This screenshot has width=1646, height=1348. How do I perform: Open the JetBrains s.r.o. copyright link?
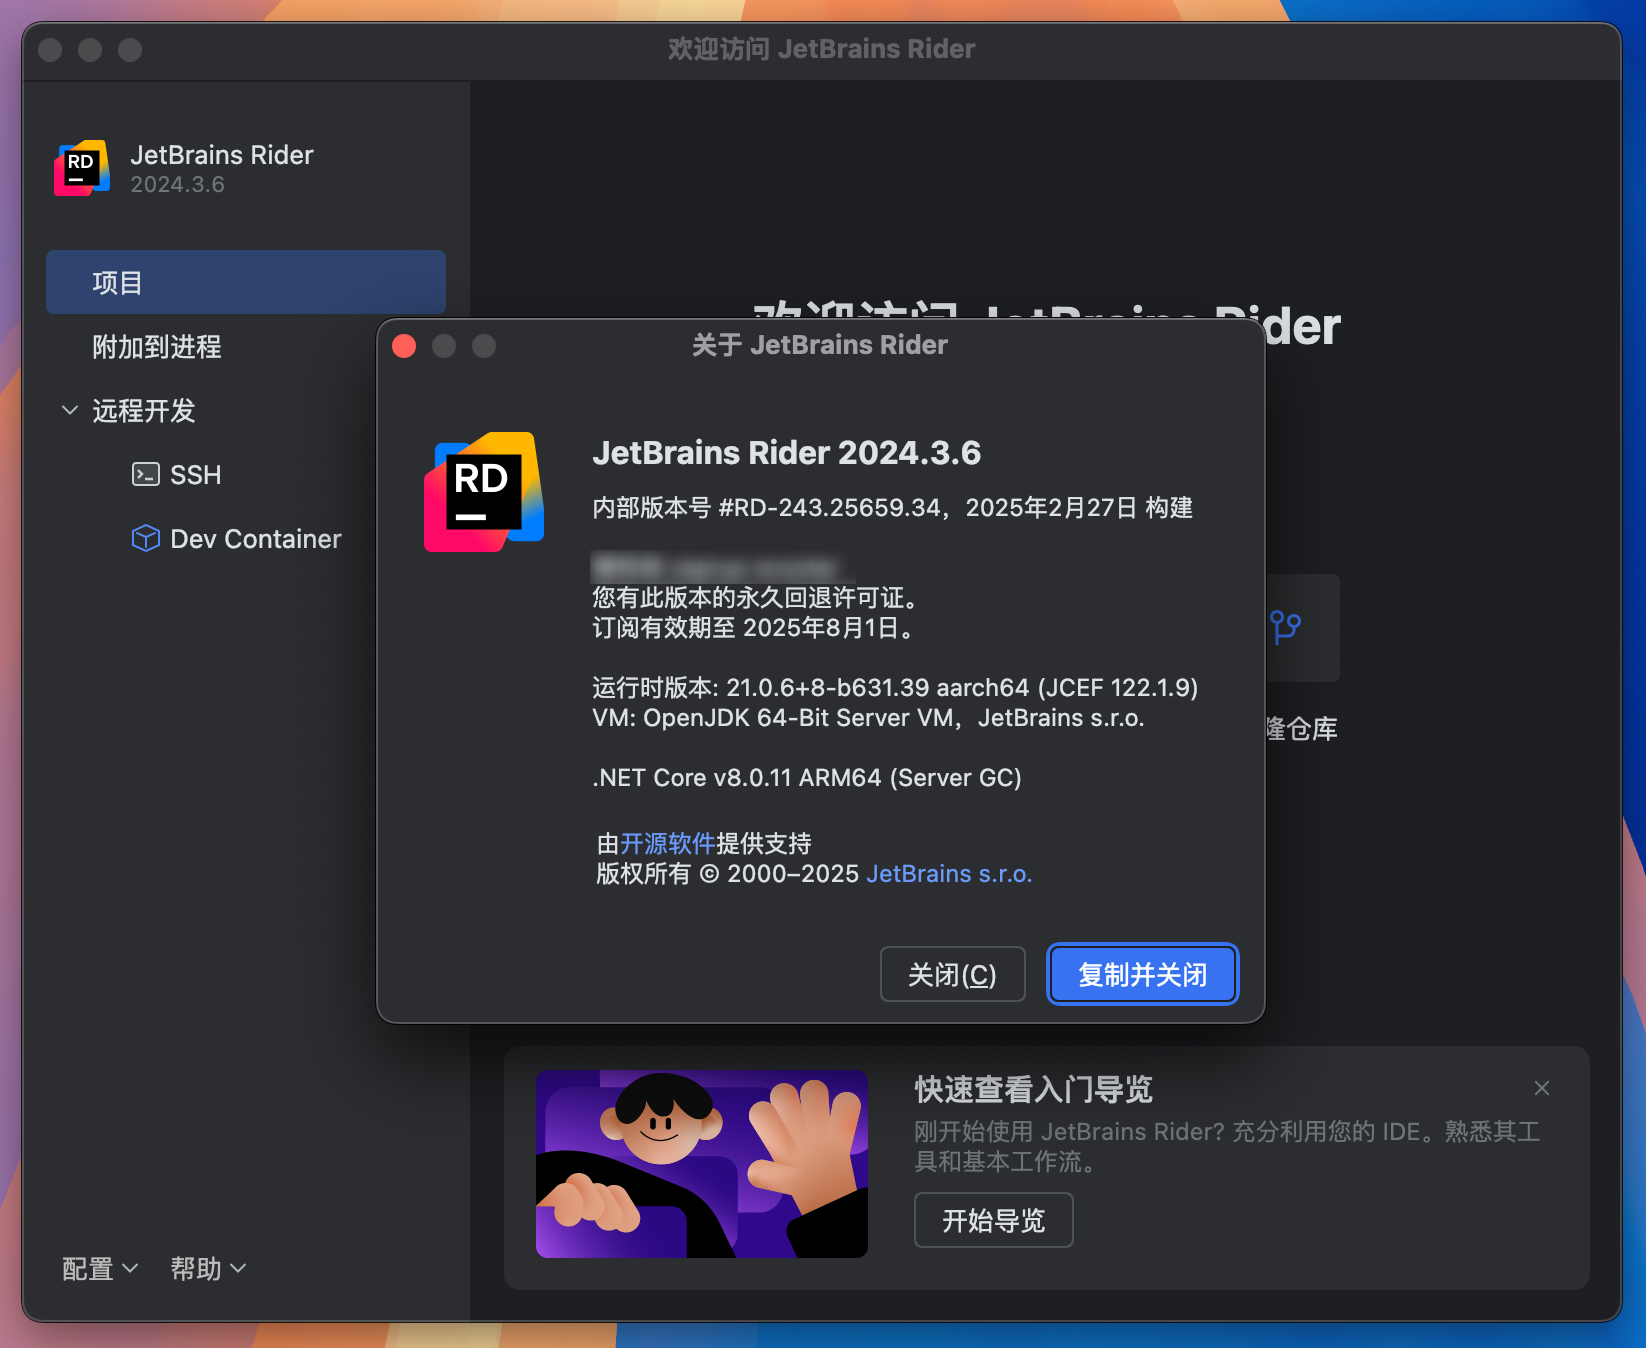point(949,874)
